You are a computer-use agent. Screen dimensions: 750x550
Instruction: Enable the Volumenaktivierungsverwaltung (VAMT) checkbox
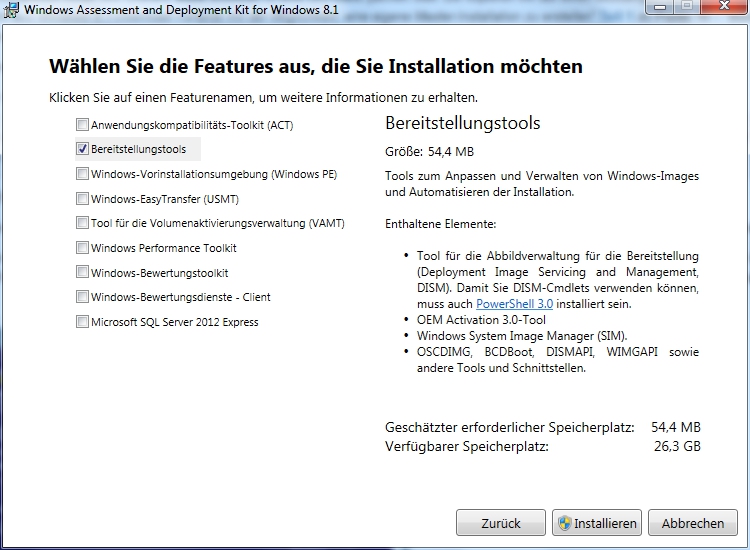(82, 223)
